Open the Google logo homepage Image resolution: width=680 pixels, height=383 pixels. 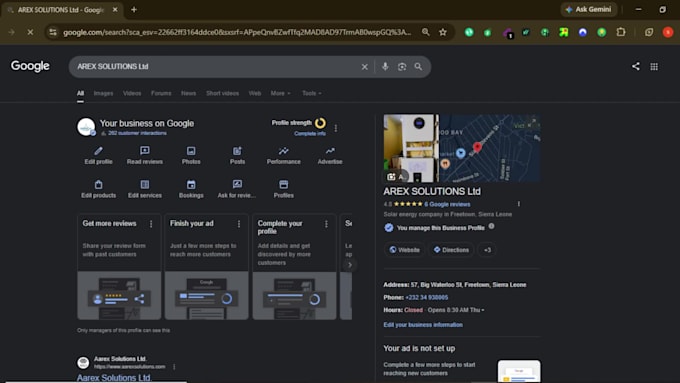pyautogui.click(x=30, y=66)
